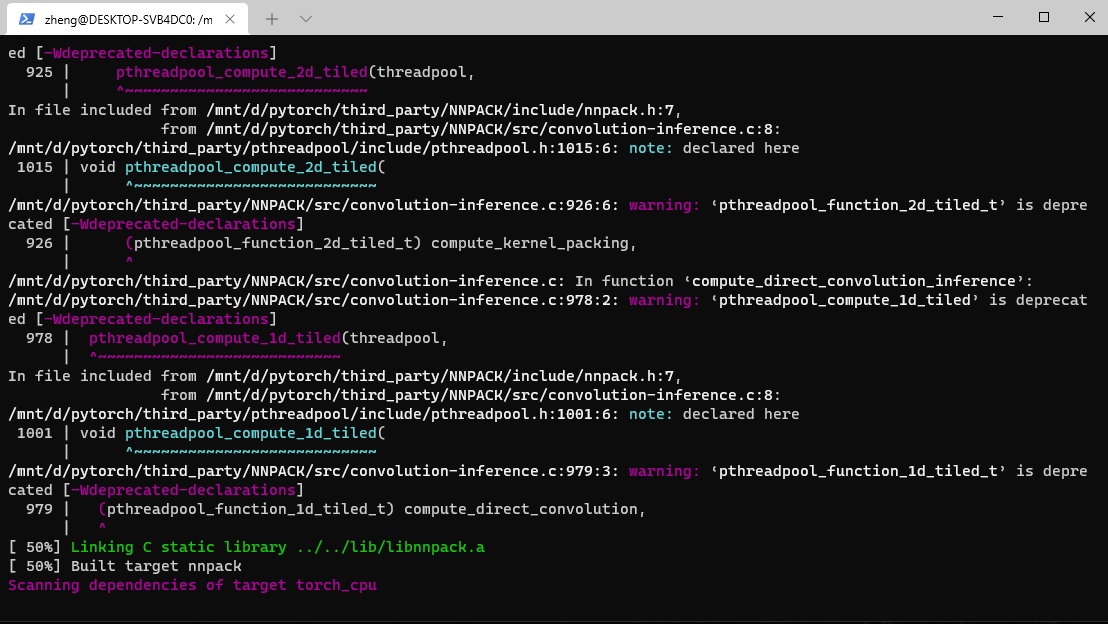Viewport: 1108px width, 624px height.
Task: Click the convolution-inference.c:926:6 warning path
Action: (314, 205)
